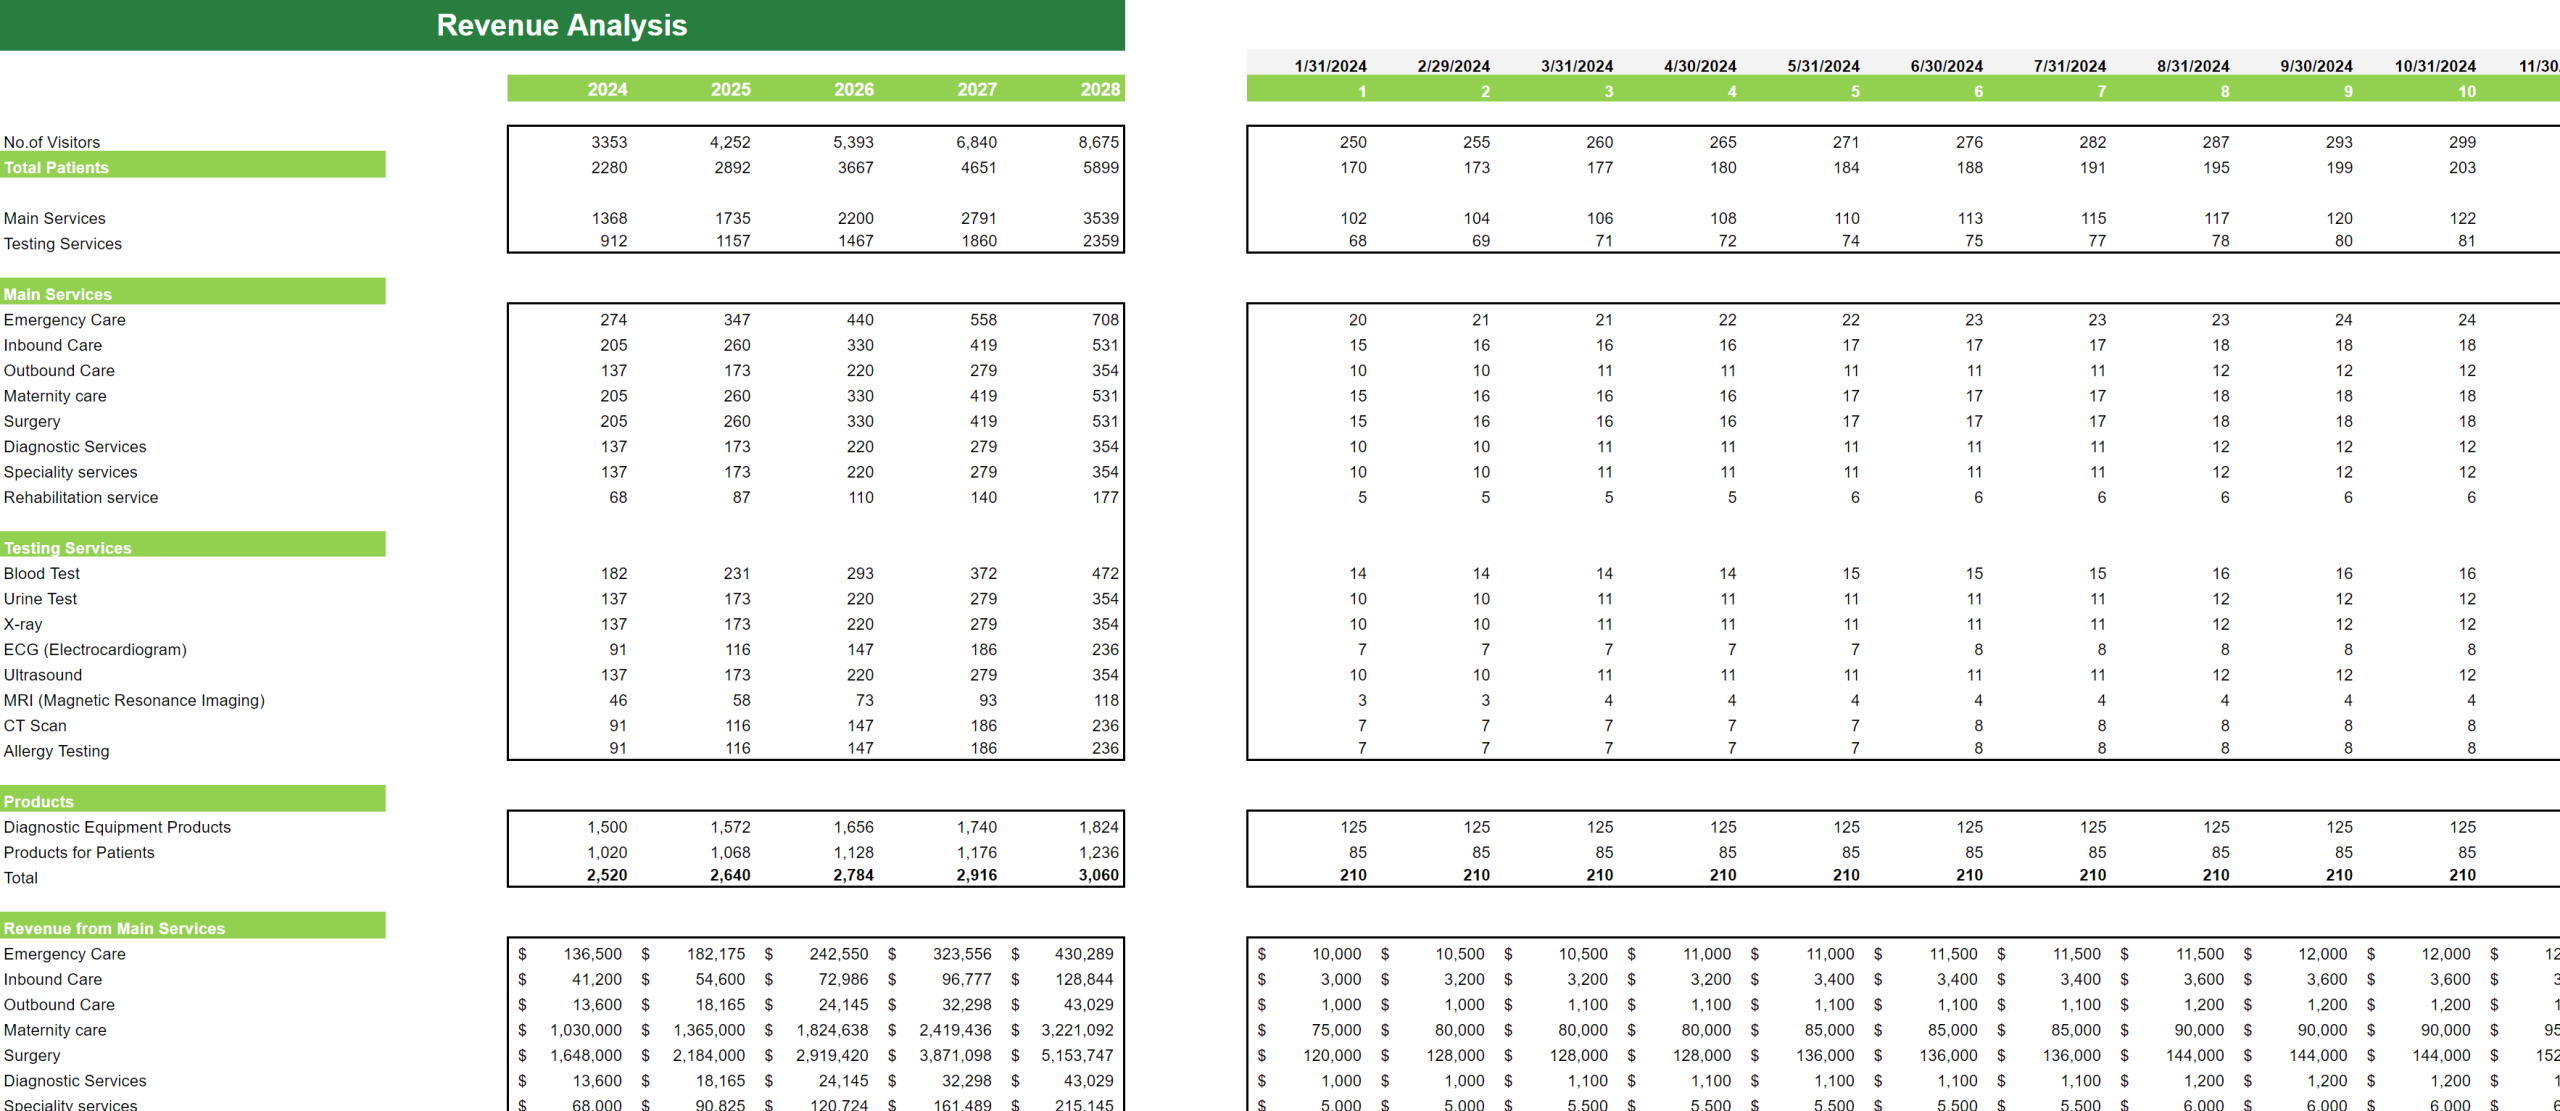Click January visitors value 250
2560x1111 pixels.
1353,142
